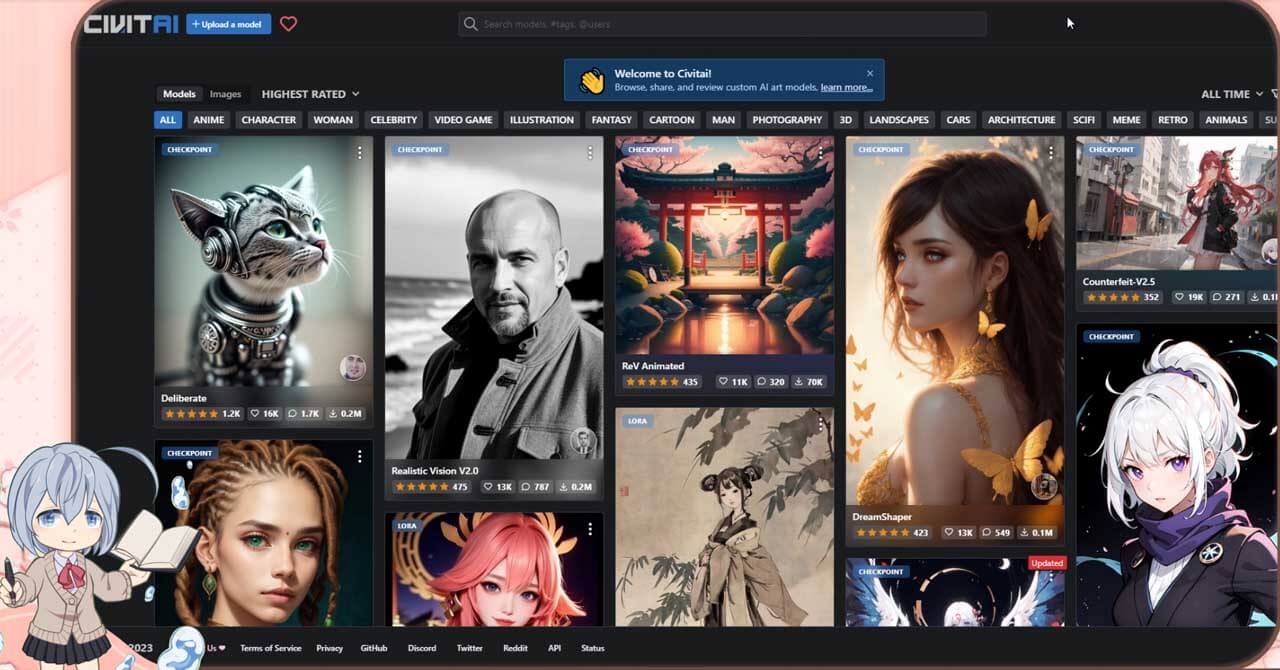
Task: Choose the PHOTOGRAPHY tag filter
Action: (787, 120)
